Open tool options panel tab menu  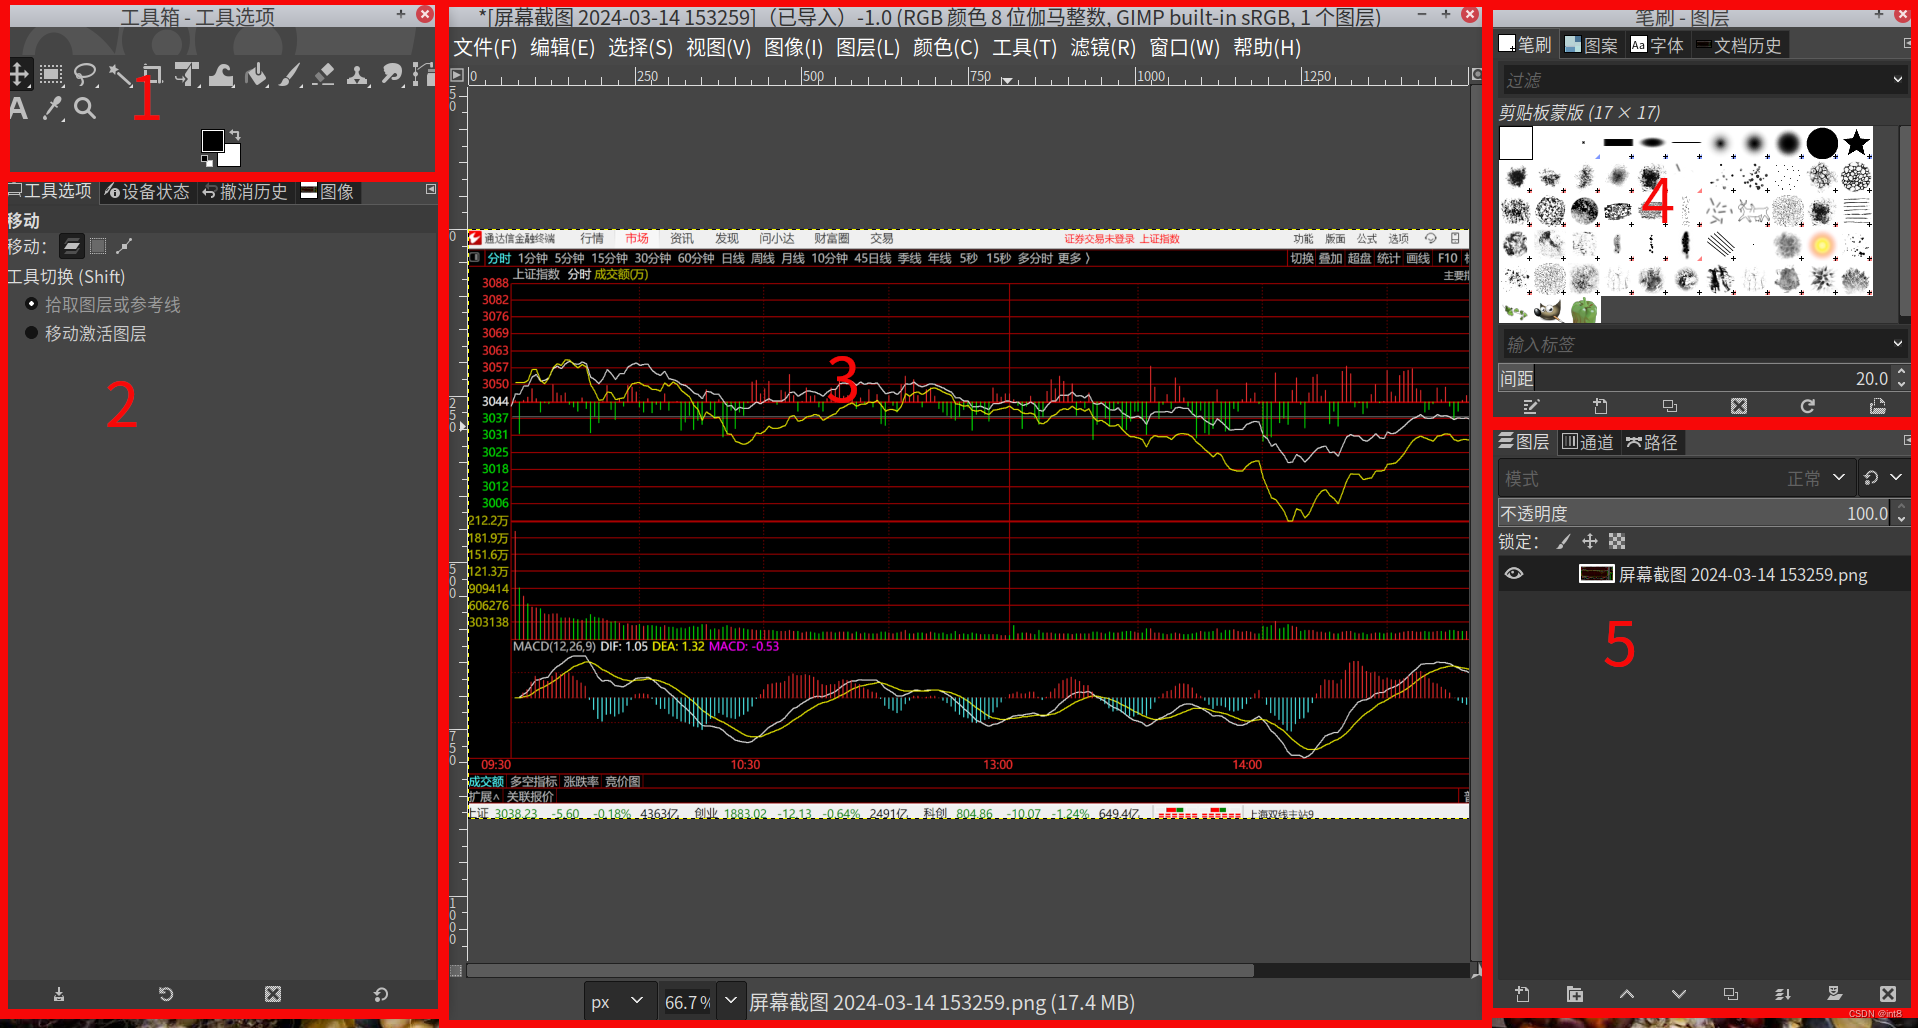click(x=431, y=189)
